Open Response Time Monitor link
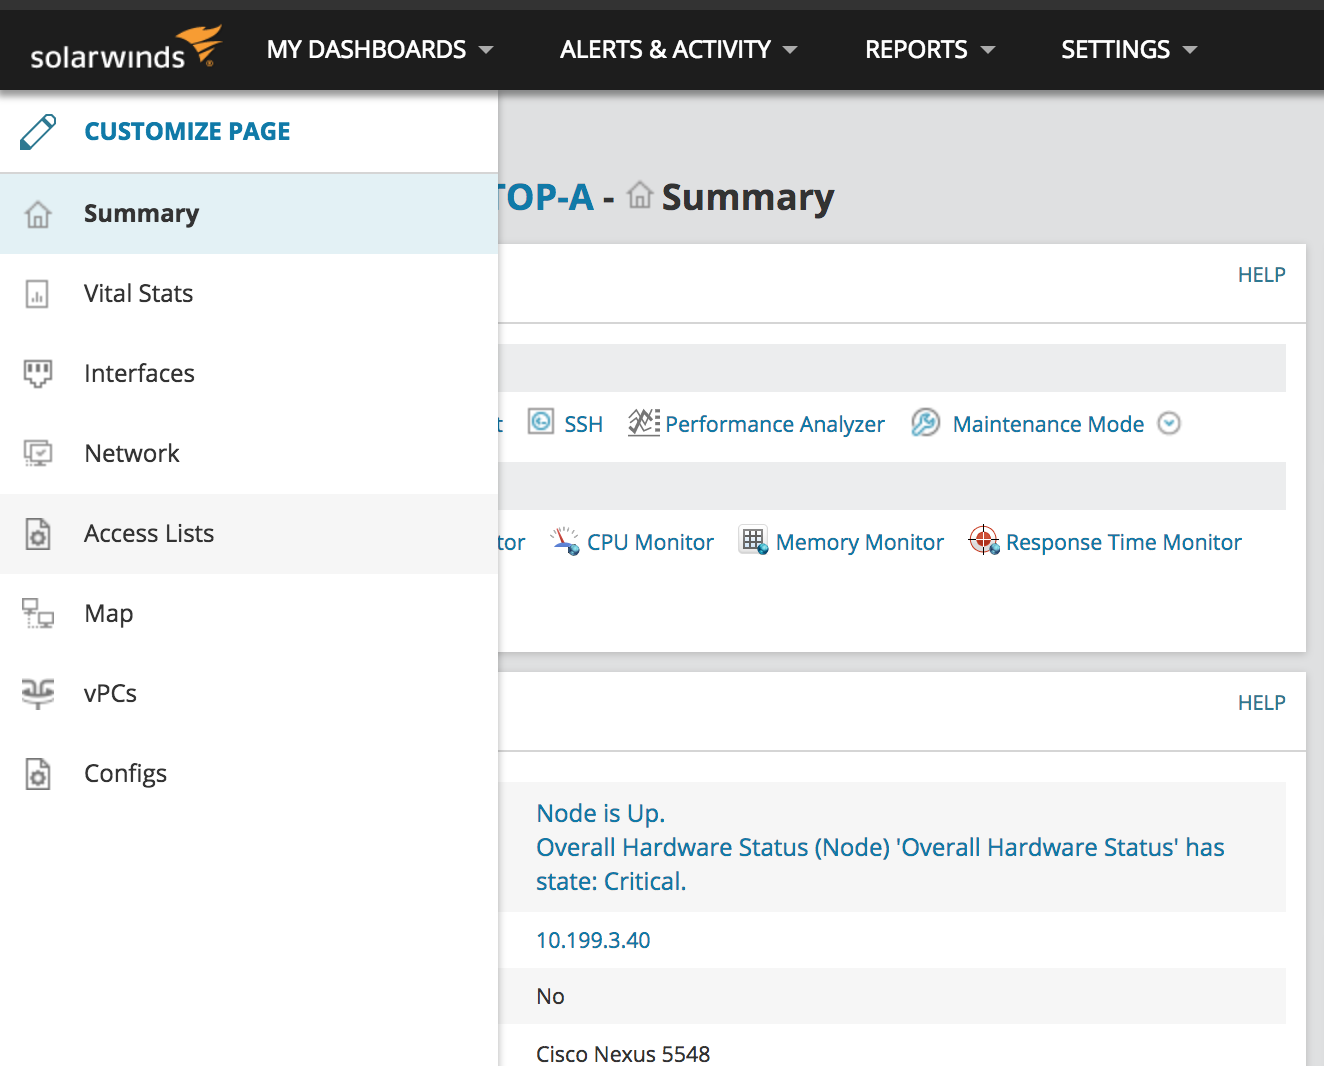Image resolution: width=1324 pixels, height=1066 pixels. point(1124,543)
